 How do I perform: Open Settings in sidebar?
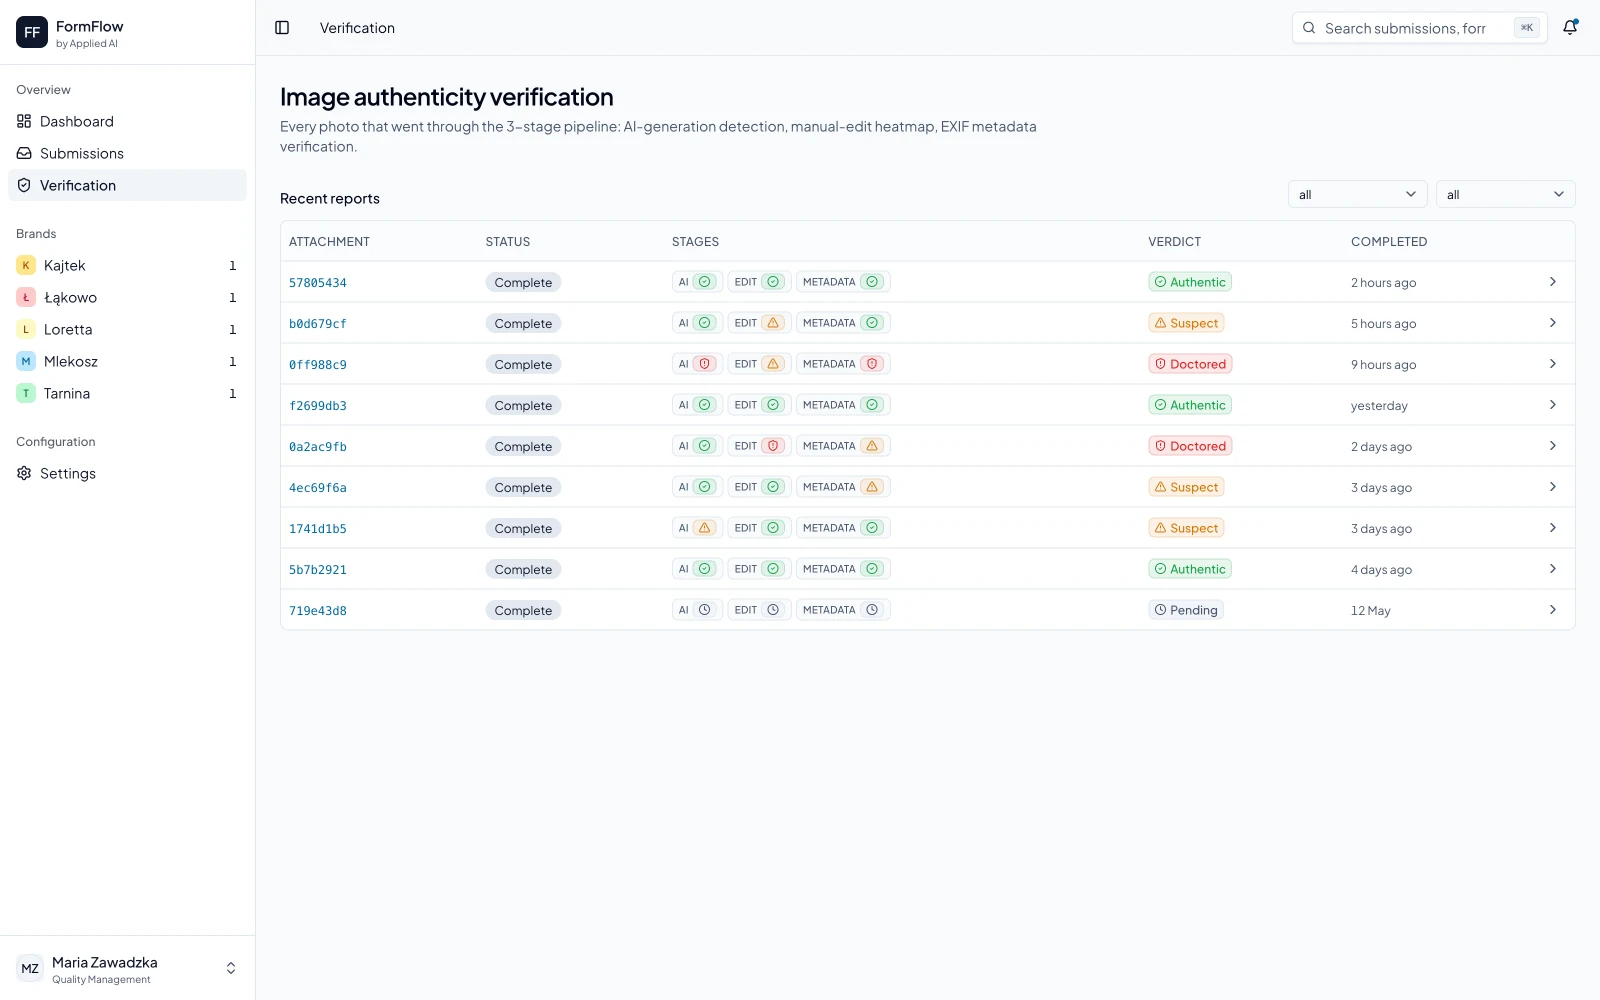(127, 473)
